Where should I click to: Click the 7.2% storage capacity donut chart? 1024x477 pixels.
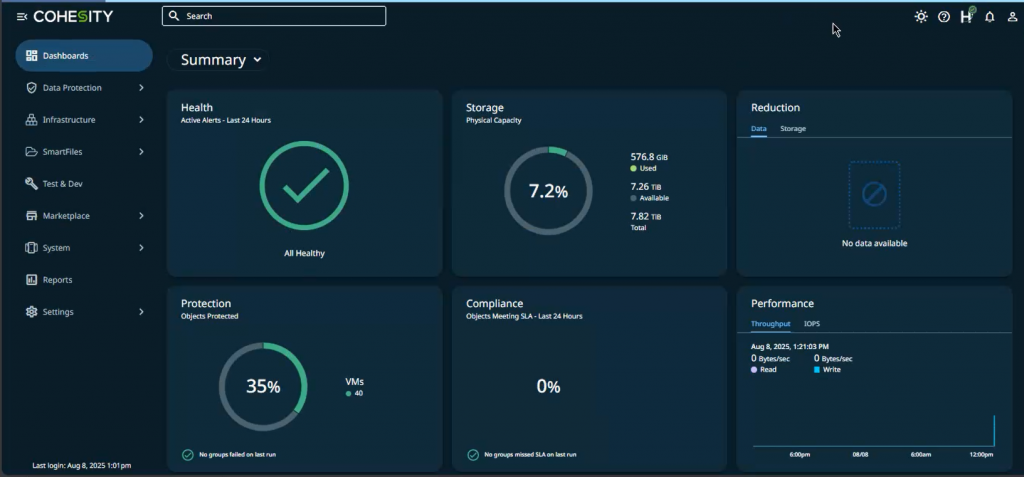[x=548, y=191]
